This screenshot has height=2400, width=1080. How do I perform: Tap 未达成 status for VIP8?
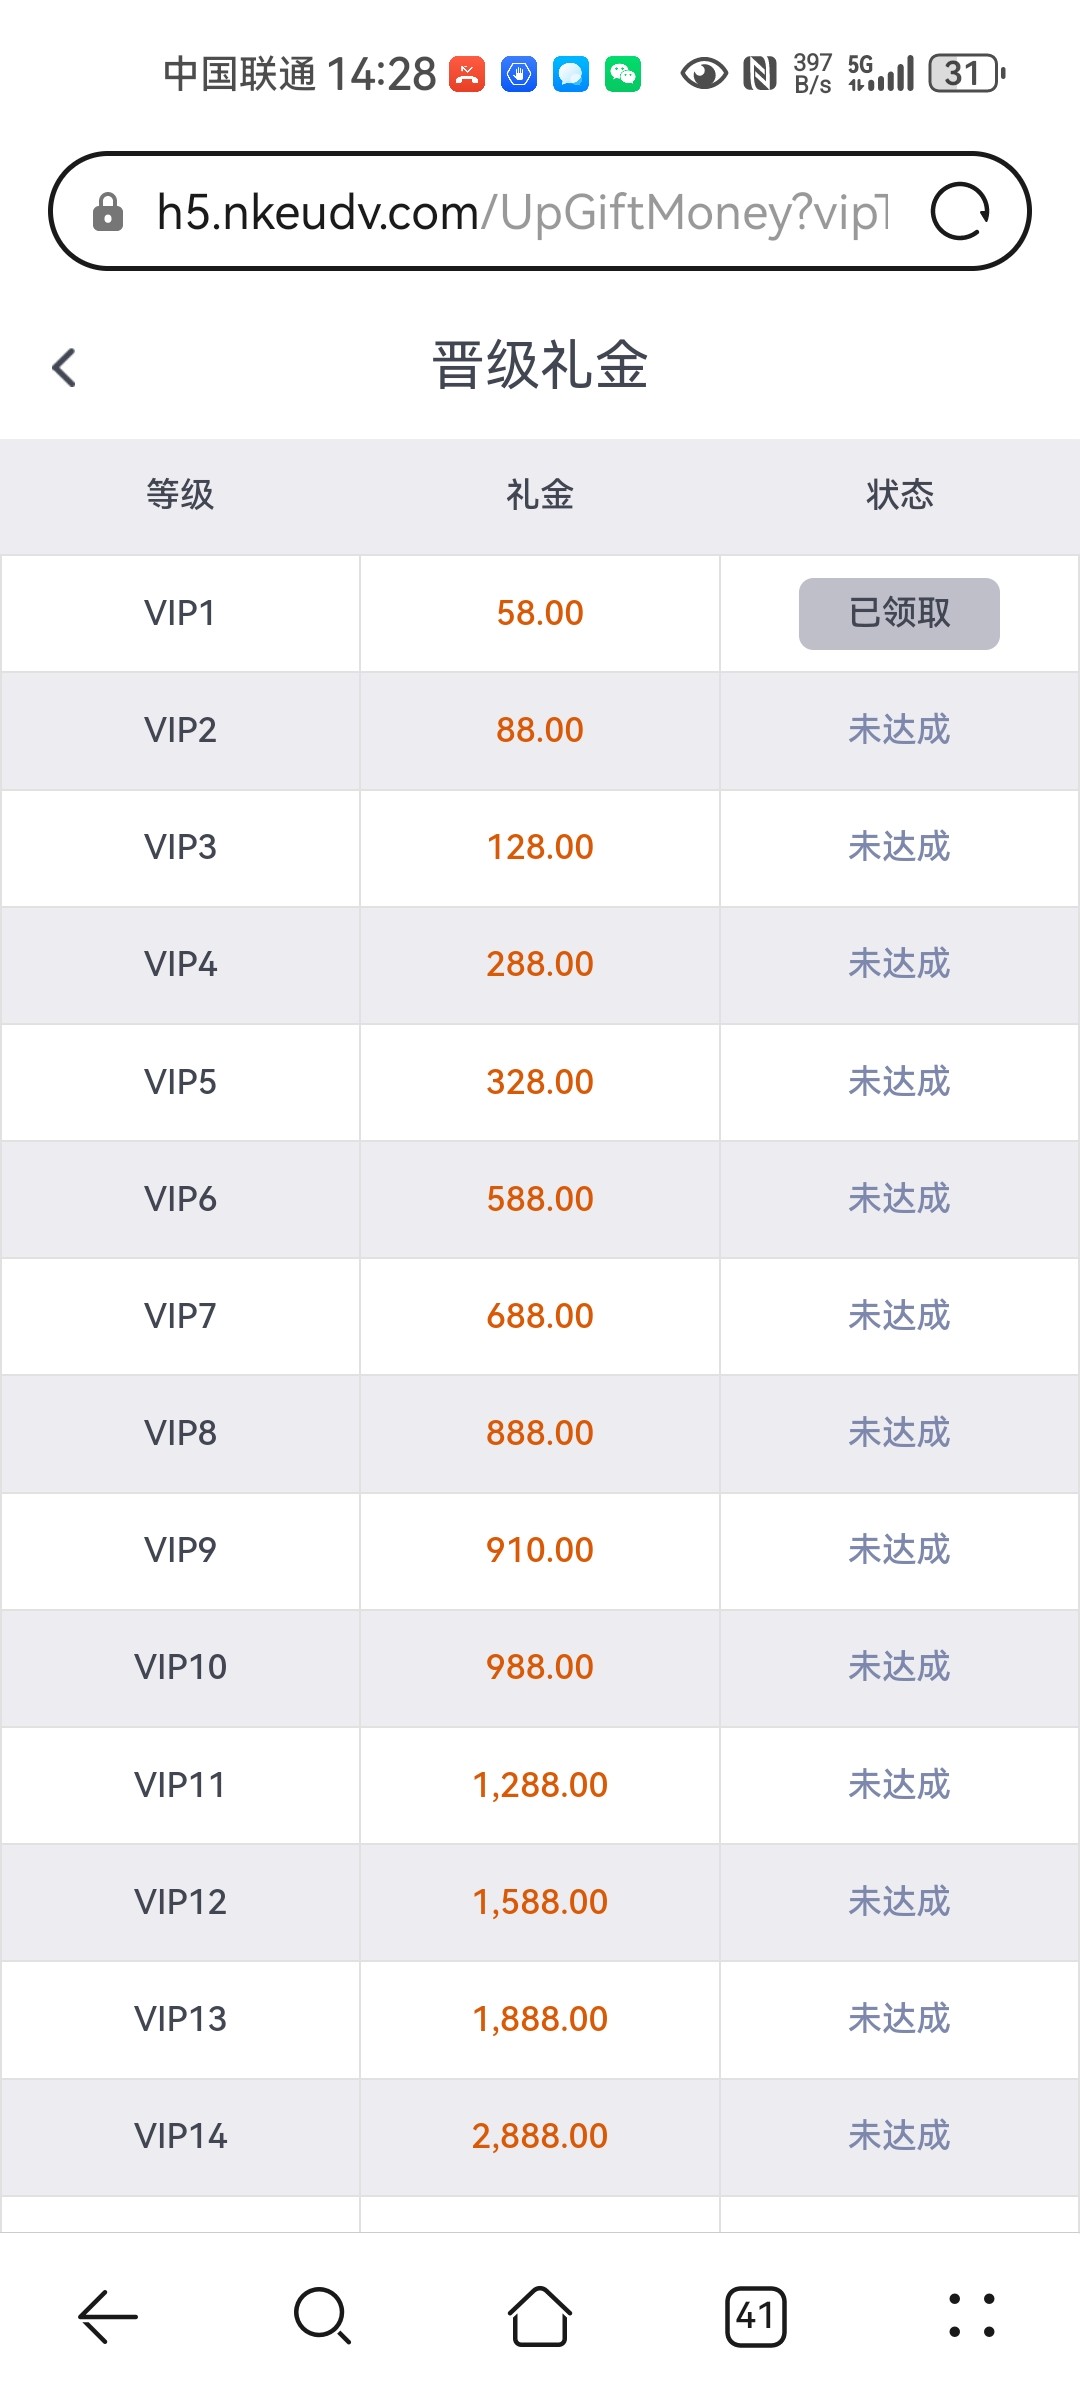coord(899,1433)
